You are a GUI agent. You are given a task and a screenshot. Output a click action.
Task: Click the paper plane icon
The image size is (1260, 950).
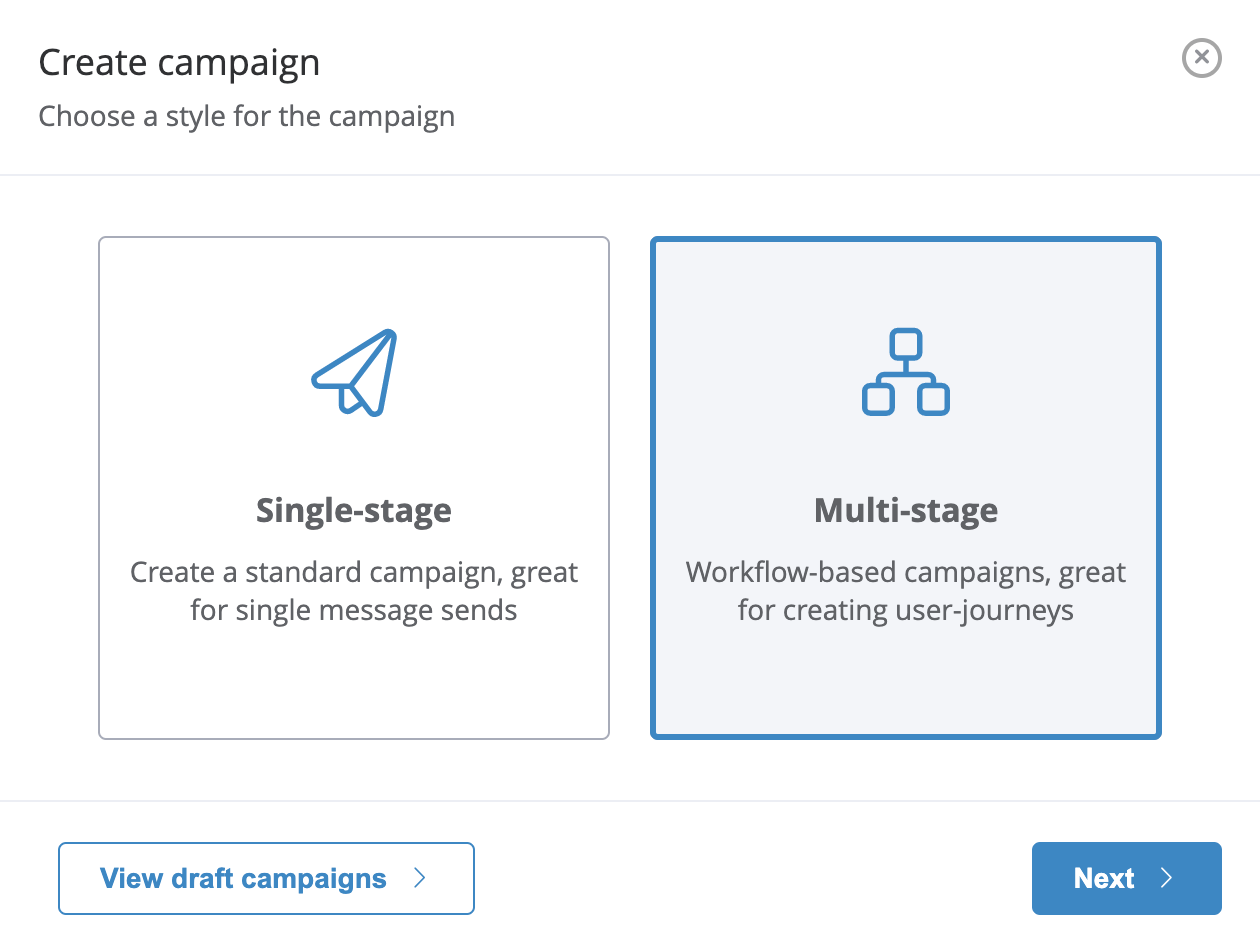point(356,372)
